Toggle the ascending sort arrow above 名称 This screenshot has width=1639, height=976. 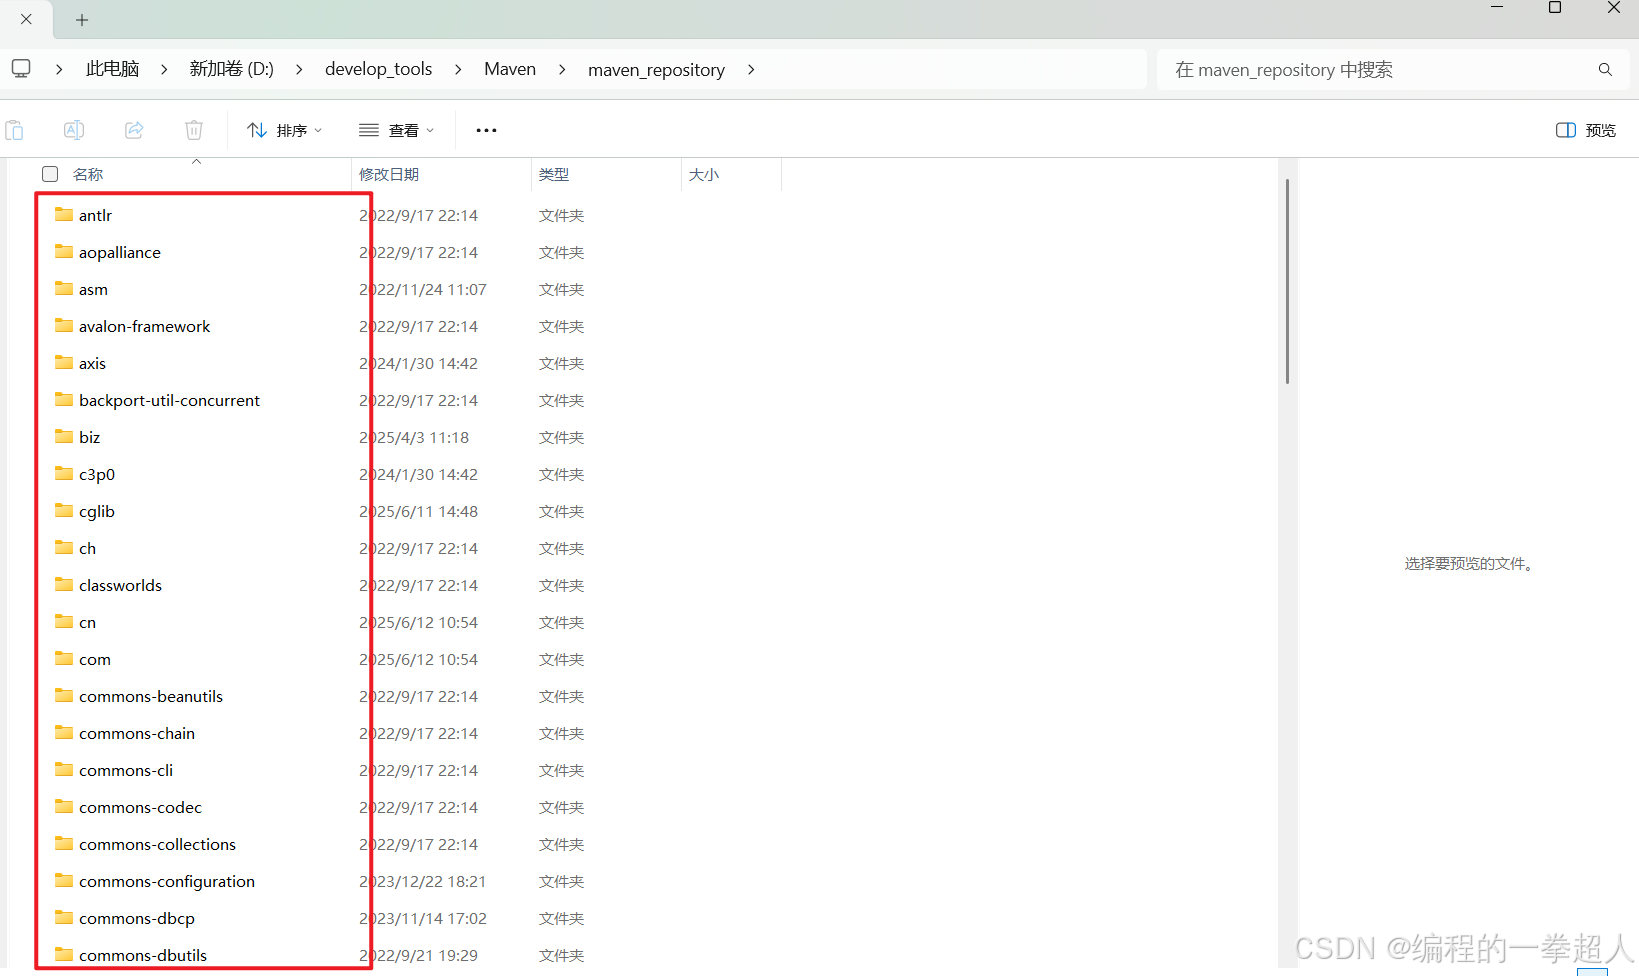coord(196,160)
